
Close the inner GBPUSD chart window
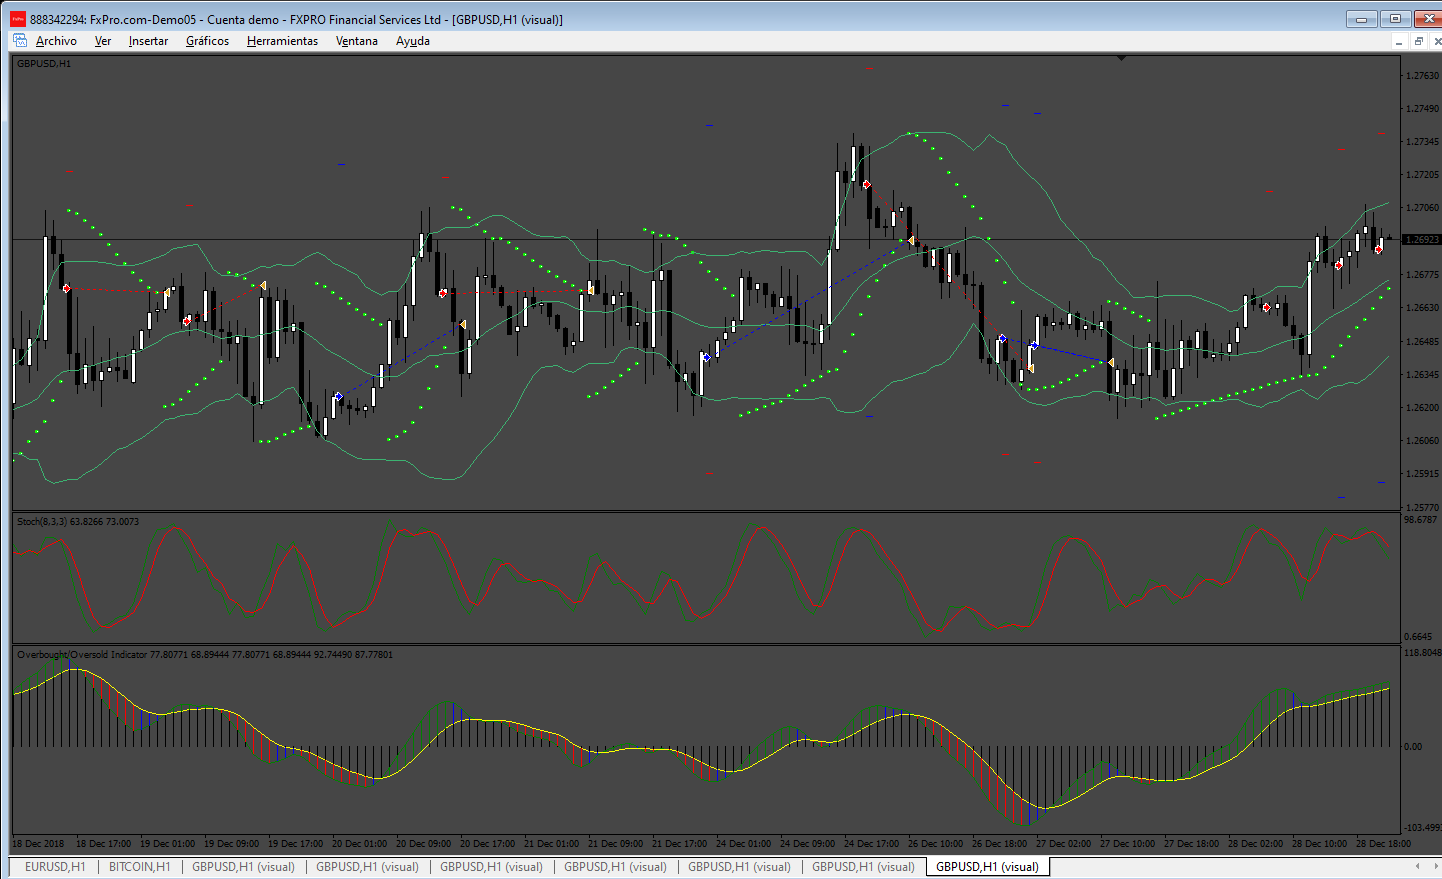1436,41
